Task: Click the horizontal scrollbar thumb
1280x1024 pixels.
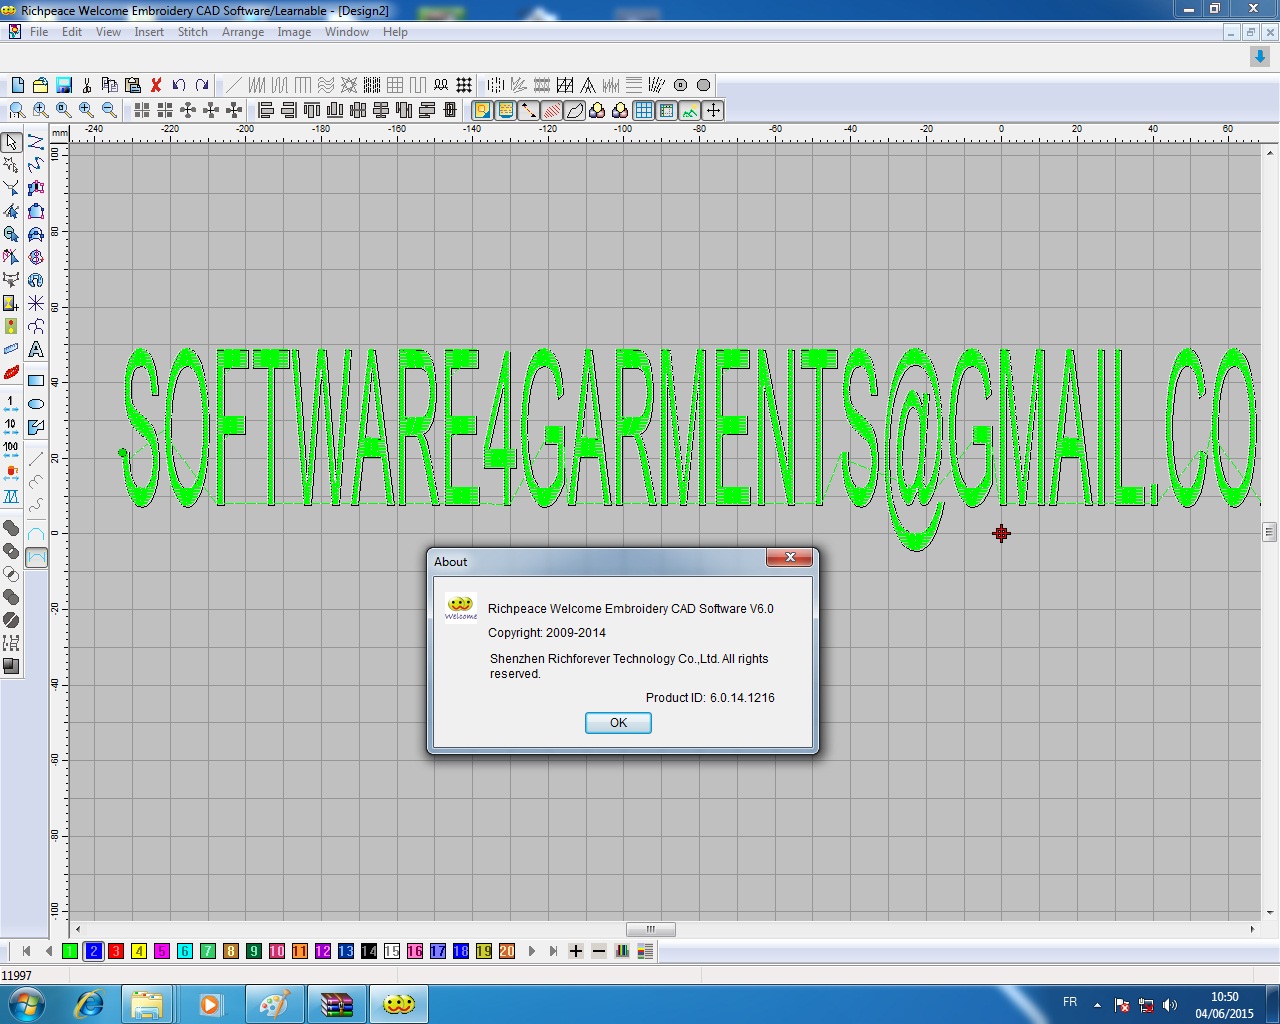Action: point(650,929)
